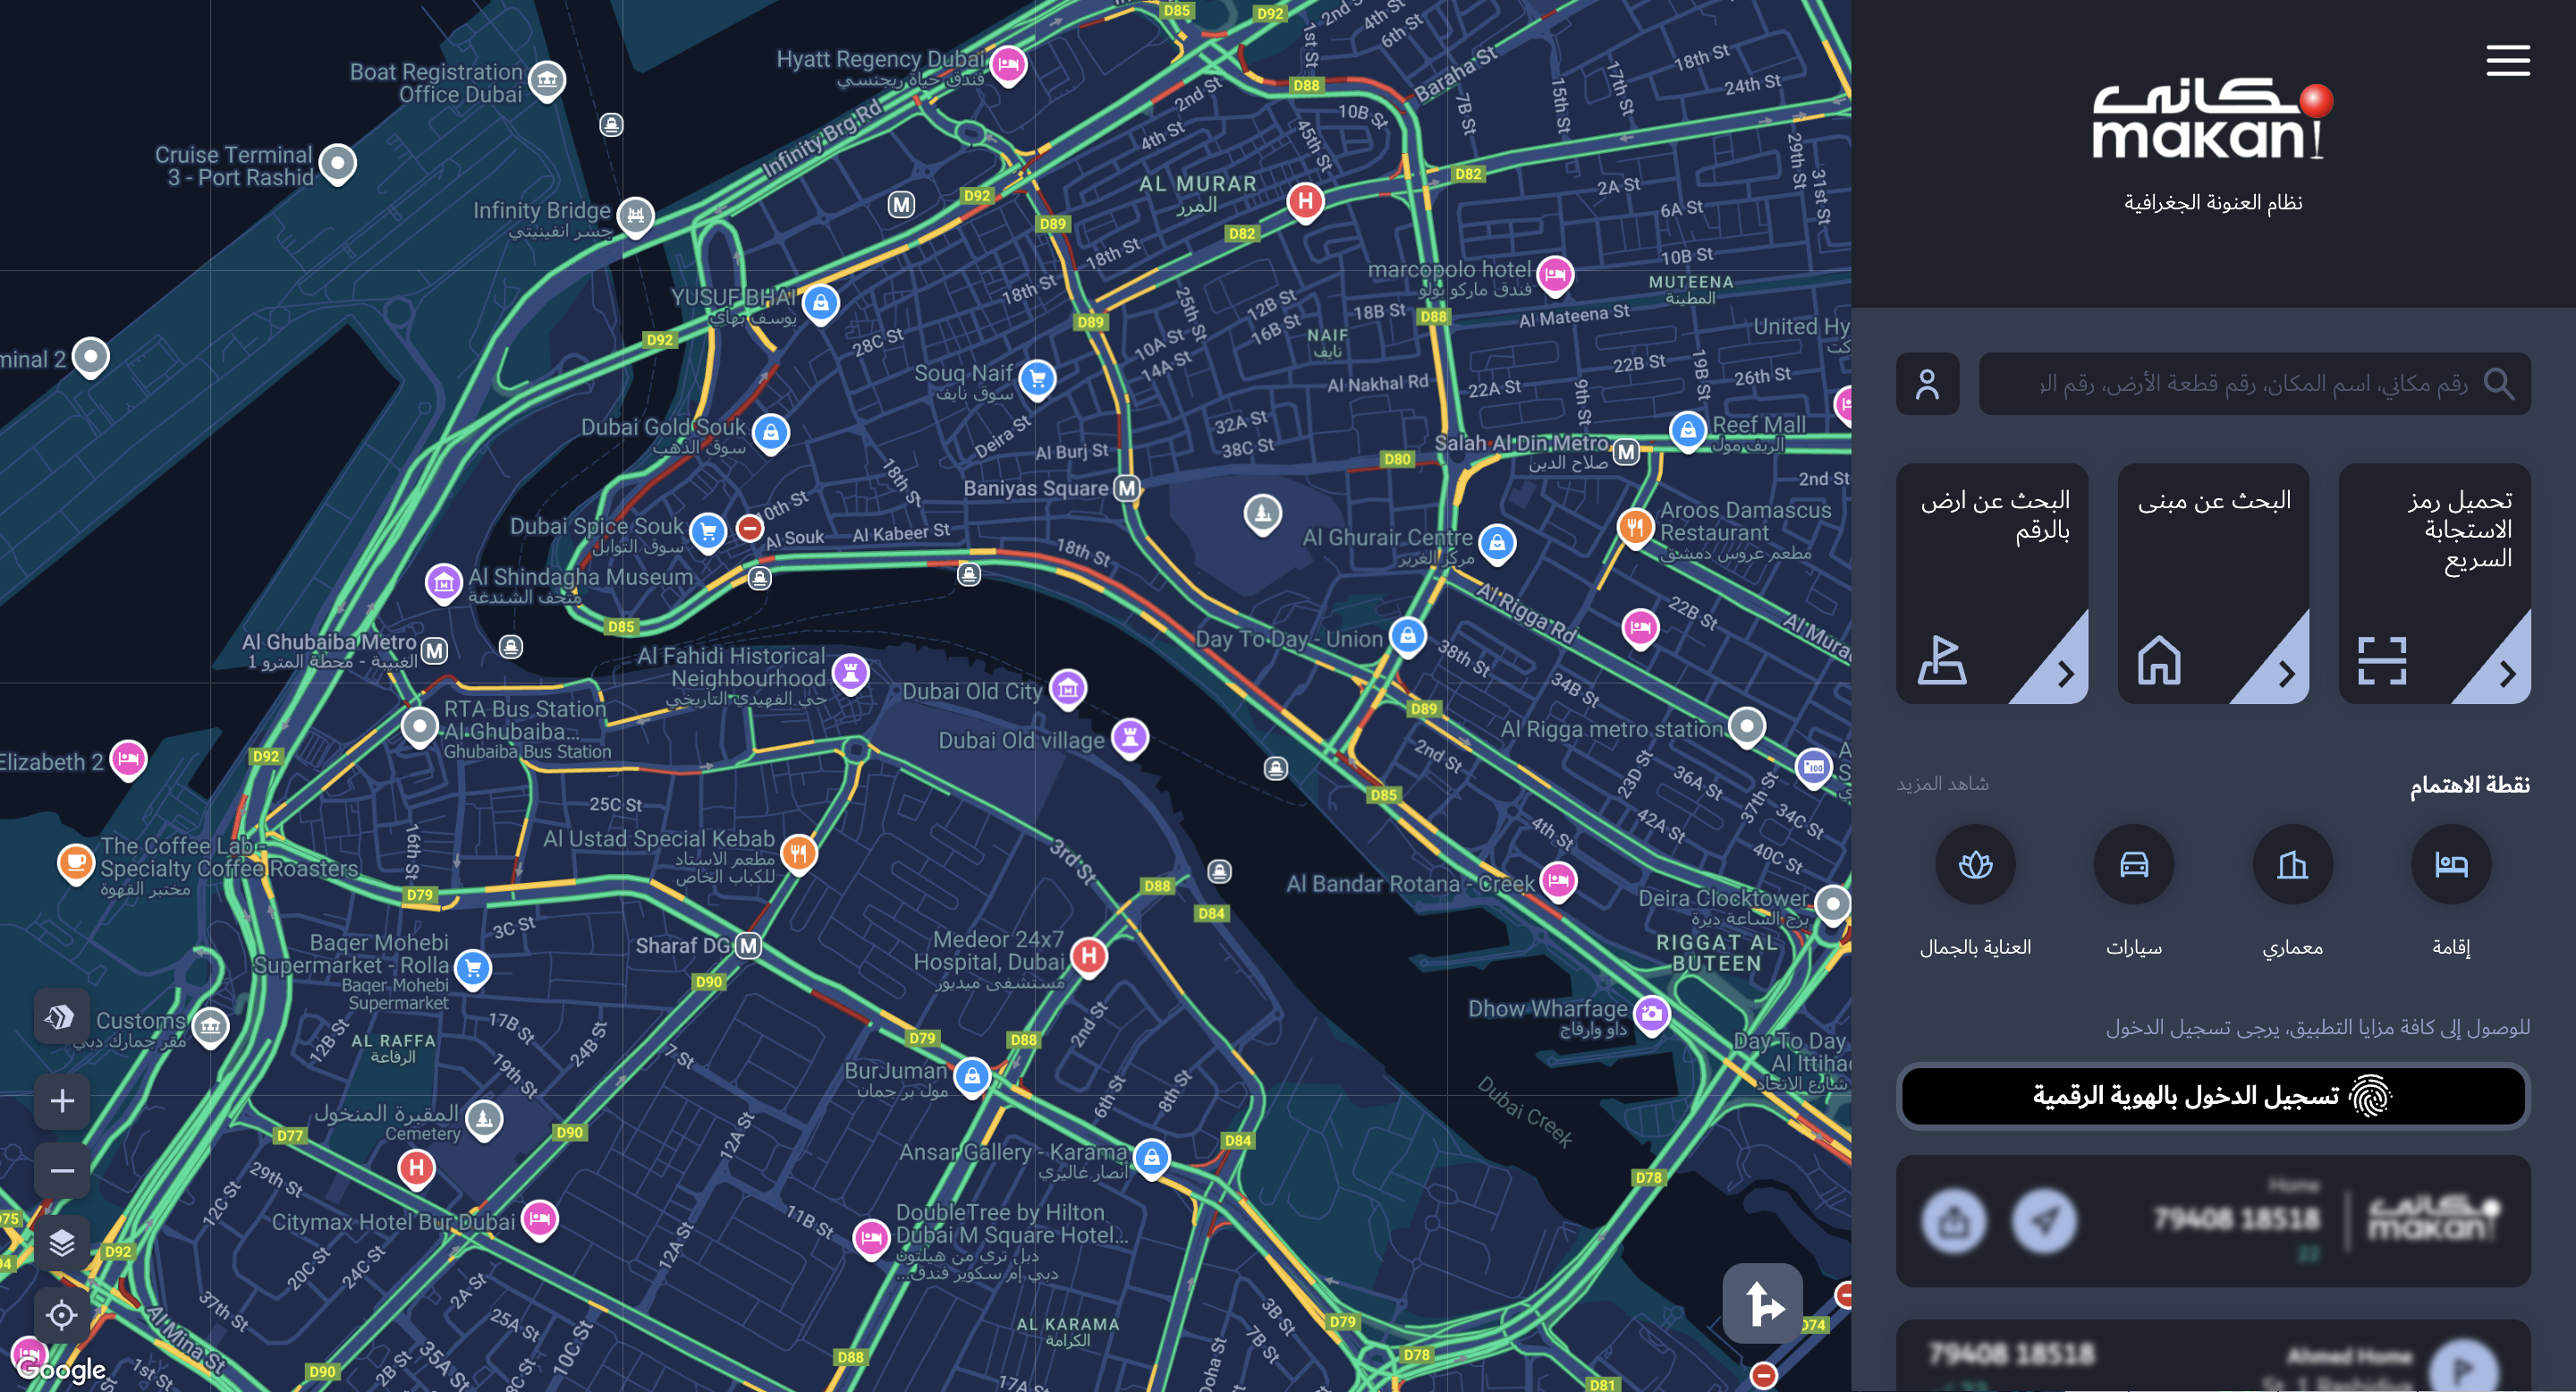Select the accommodation bed category icon
Screen dimensions: 2576x1392
2450,864
